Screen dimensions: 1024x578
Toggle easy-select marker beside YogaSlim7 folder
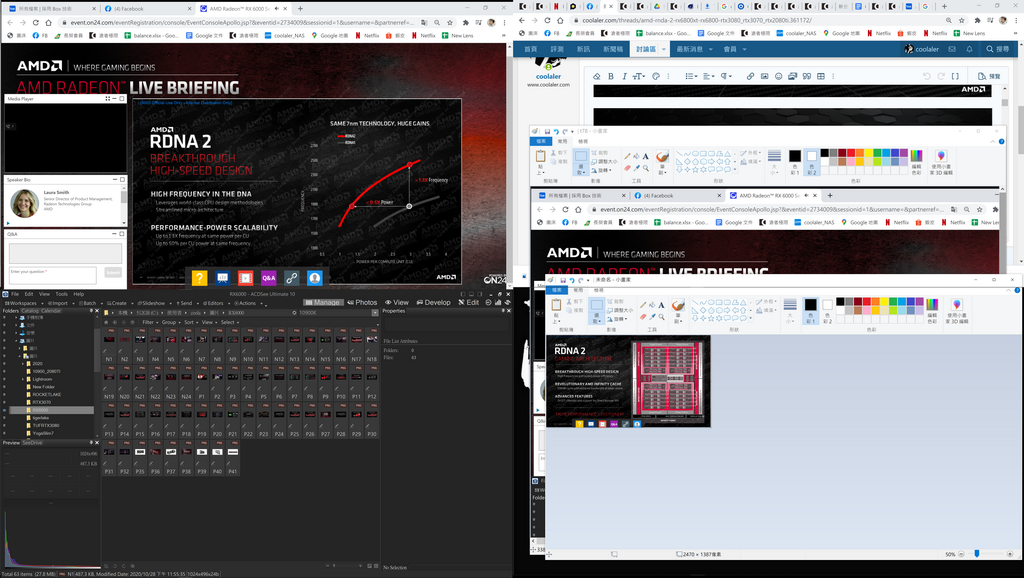pyautogui.click(x=5, y=433)
